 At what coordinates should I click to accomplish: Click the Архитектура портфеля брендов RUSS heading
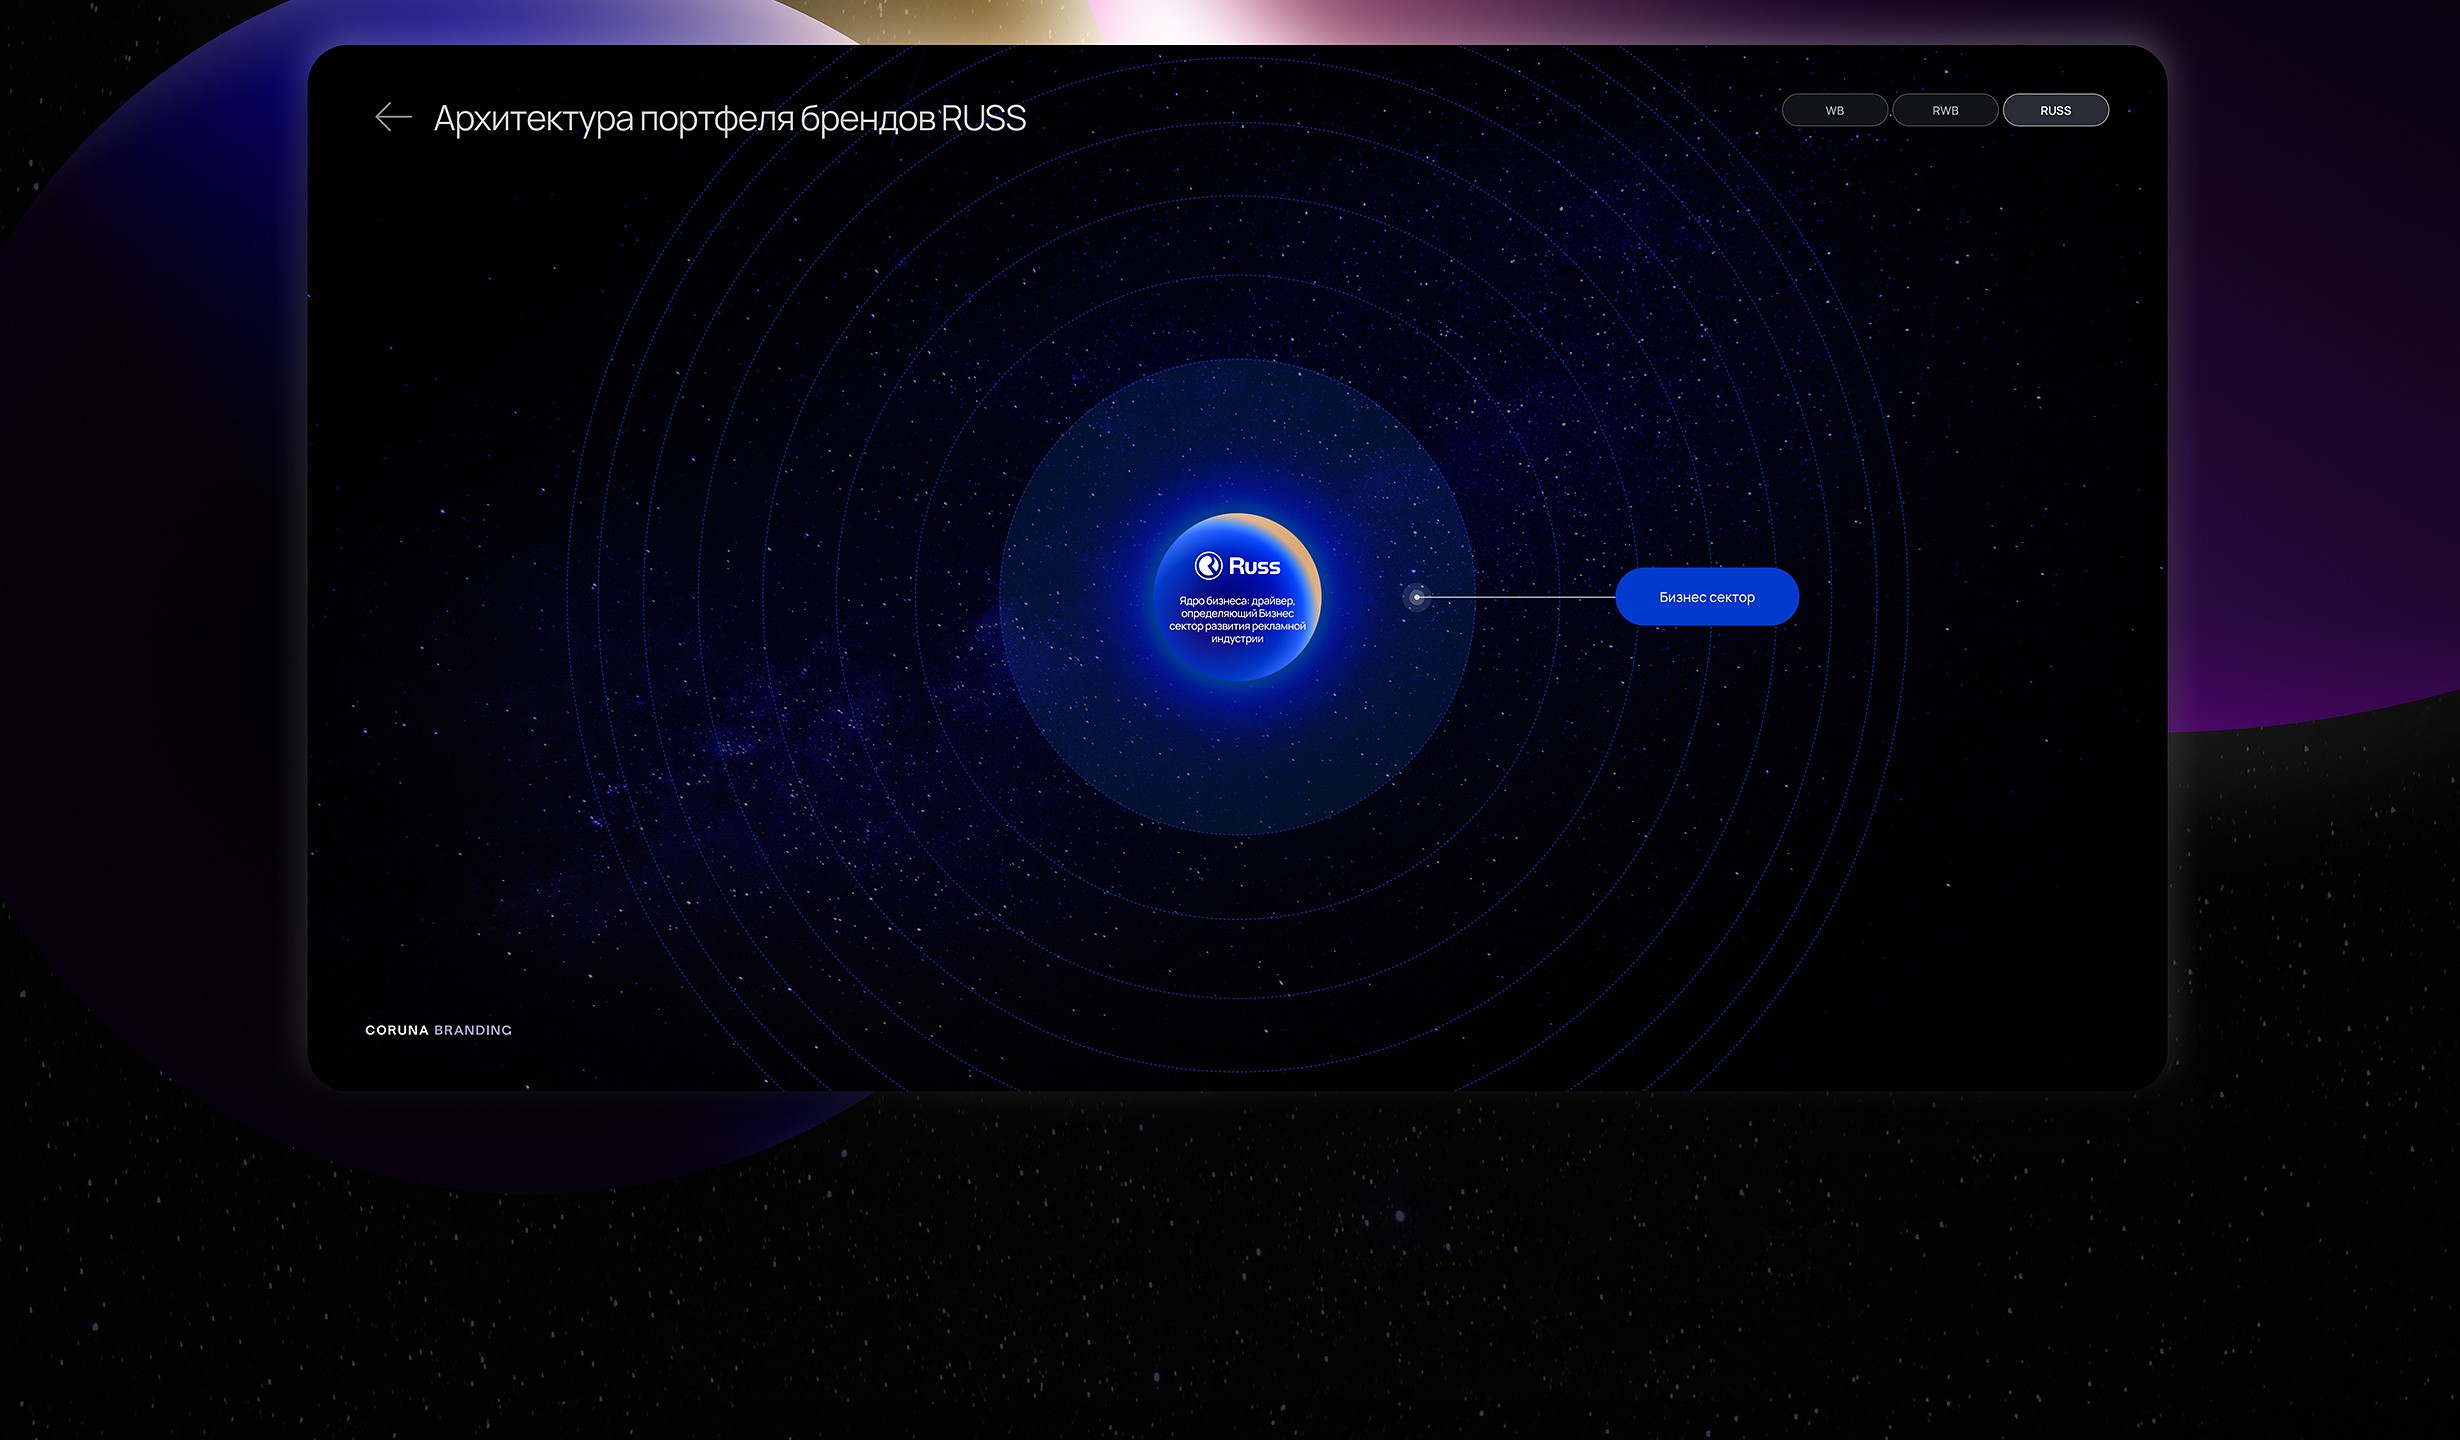click(x=729, y=119)
